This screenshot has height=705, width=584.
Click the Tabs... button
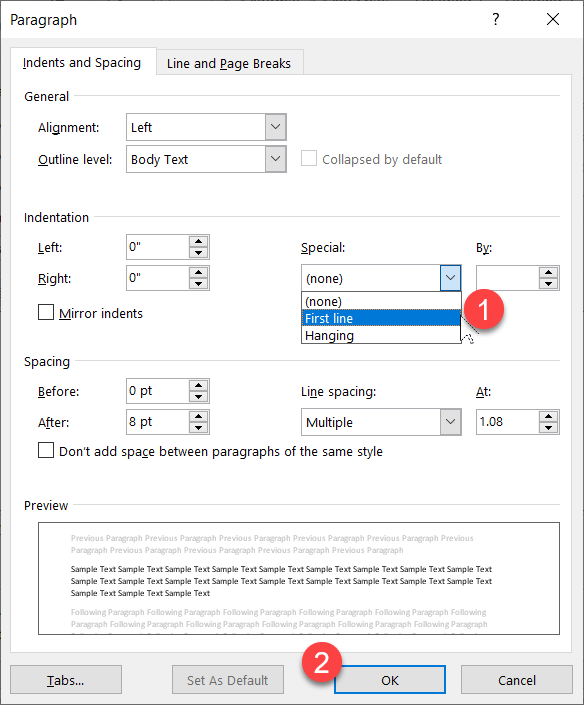[x=66, y=680]
